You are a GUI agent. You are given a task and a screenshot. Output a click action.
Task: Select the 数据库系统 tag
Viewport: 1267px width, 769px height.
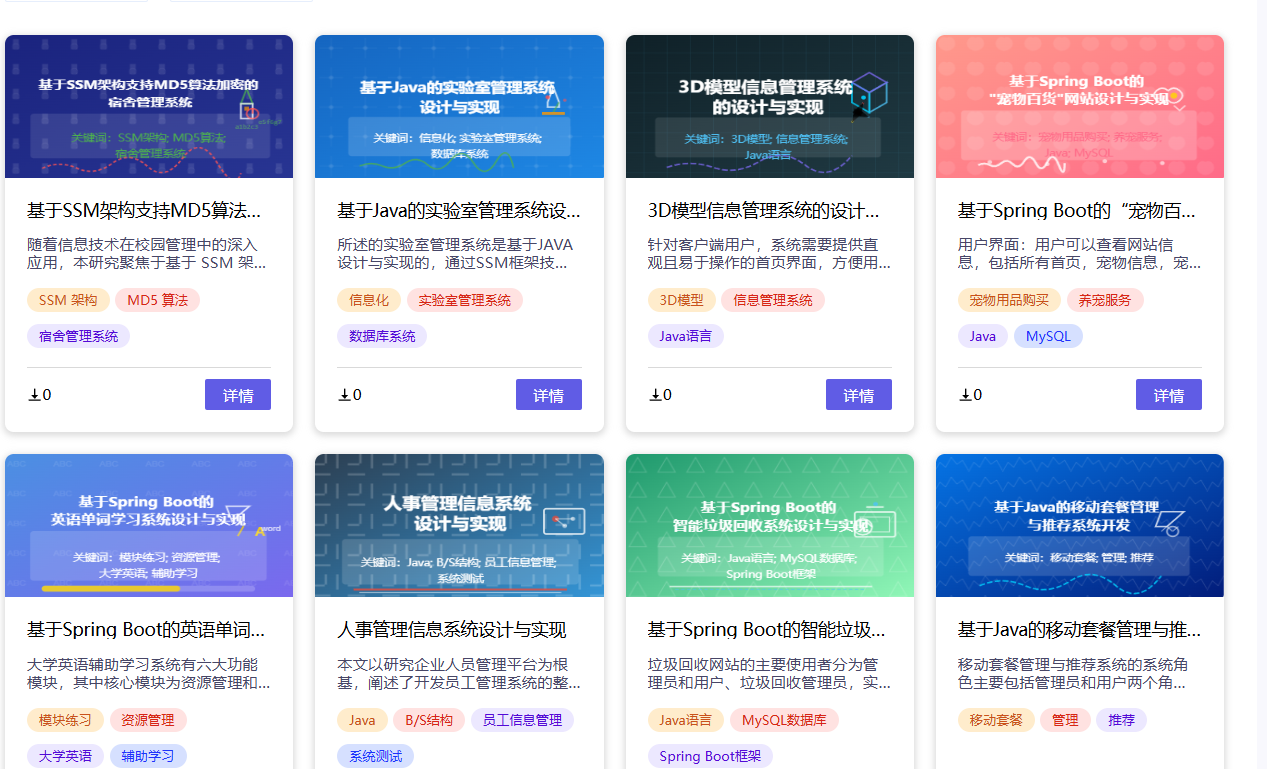382,336
